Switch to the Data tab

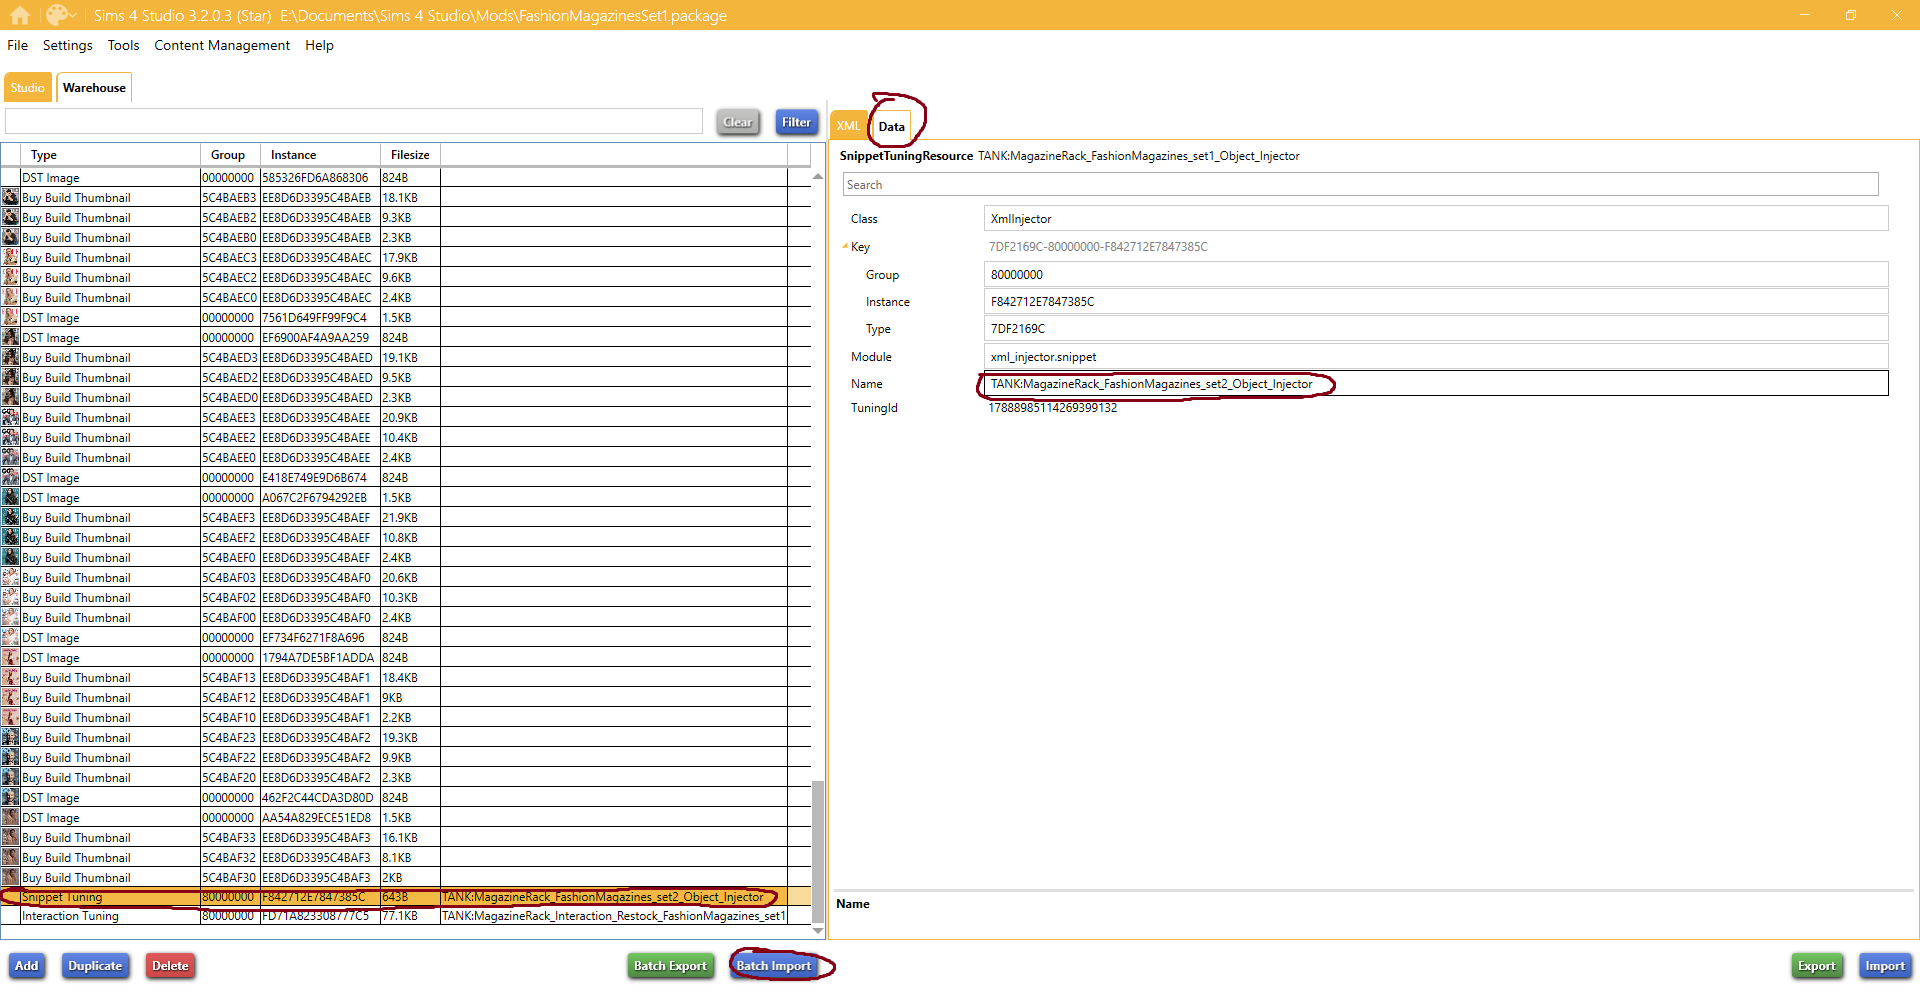point(892,126)
